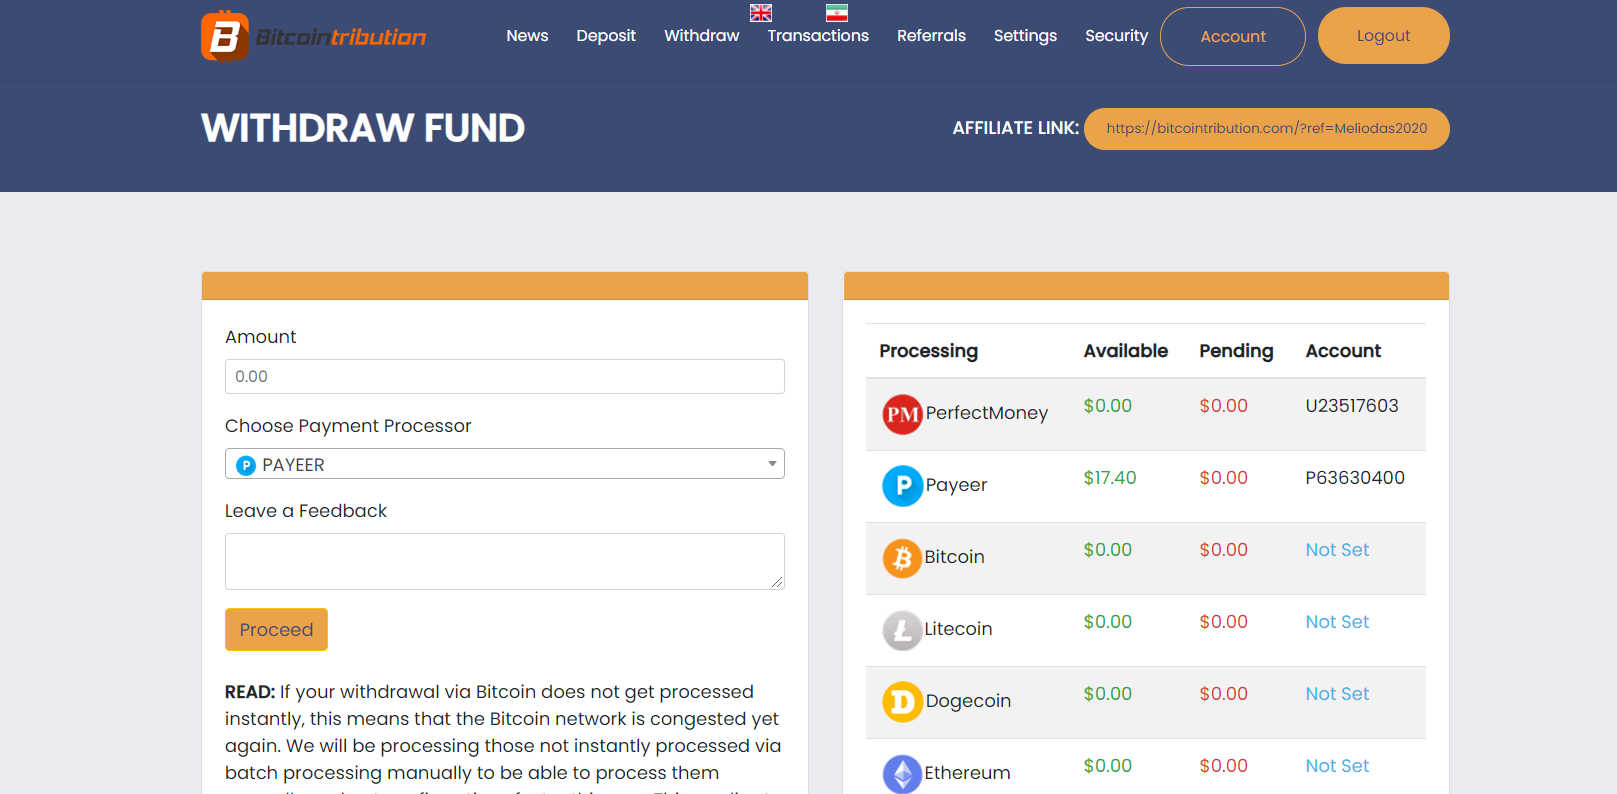
Task: Set the Dogecoin account via Not Set
Action: click(x=1337, y=694)
